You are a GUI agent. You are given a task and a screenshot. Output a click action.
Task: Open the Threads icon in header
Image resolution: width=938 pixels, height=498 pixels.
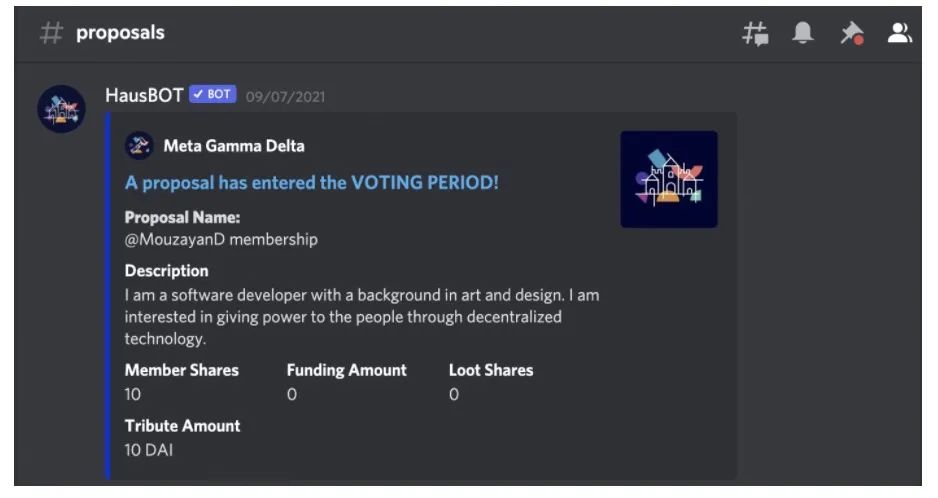click(755, 34)
